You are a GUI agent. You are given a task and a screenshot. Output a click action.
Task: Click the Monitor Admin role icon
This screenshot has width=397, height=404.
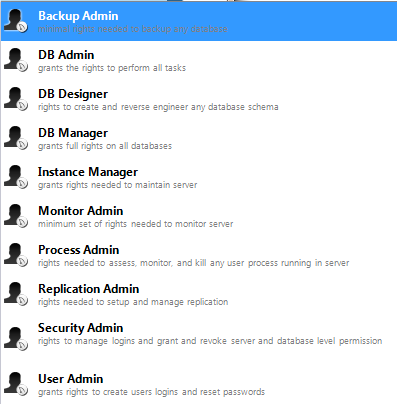(16, 216)
